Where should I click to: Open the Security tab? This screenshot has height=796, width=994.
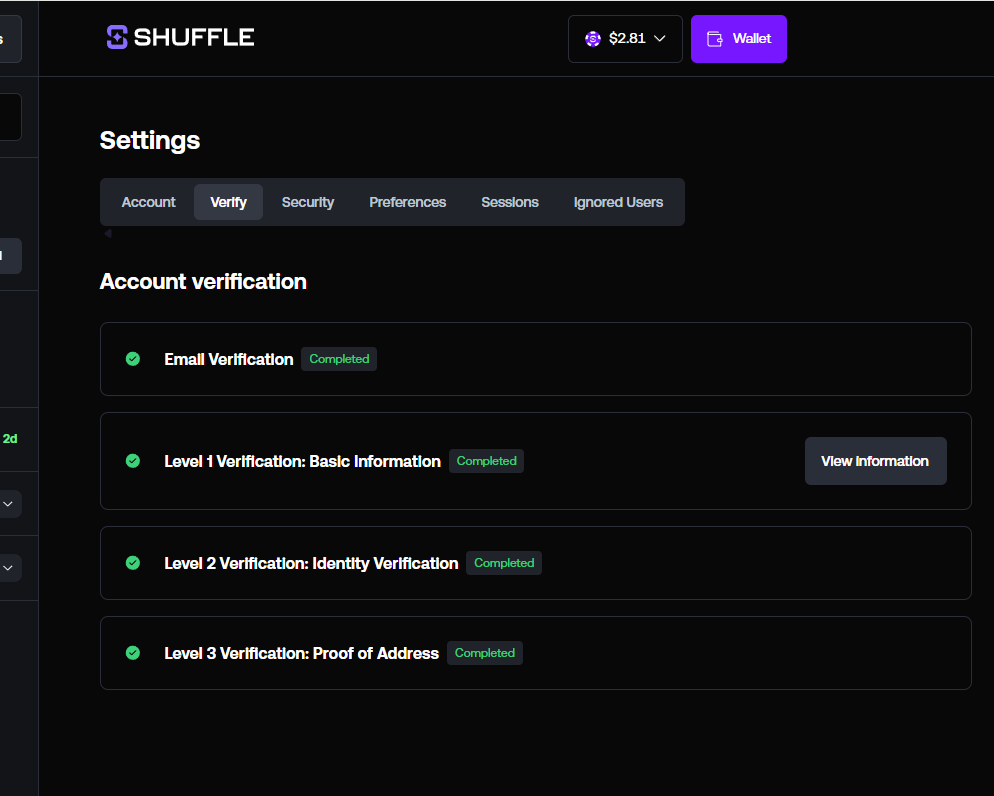pos(307,202)
